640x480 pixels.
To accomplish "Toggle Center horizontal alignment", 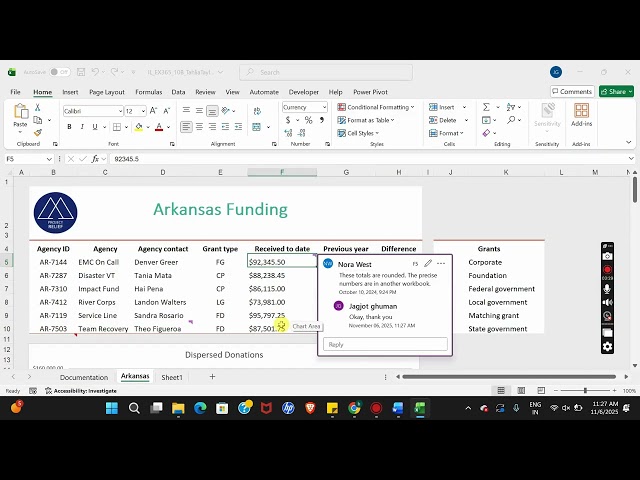I will tap(199, 127).
